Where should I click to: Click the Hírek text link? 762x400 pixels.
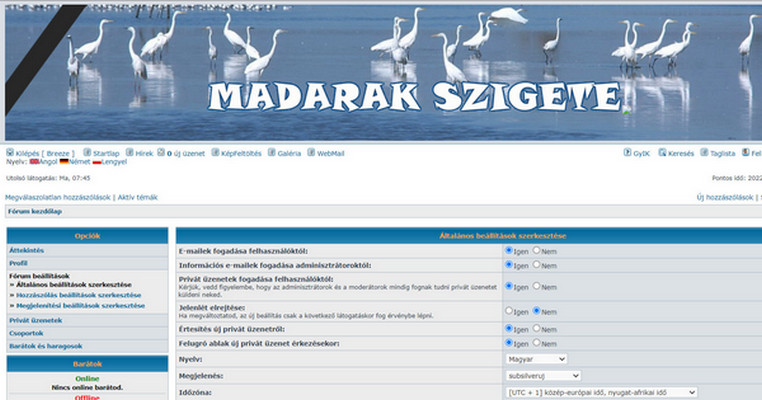pos(144,154)
